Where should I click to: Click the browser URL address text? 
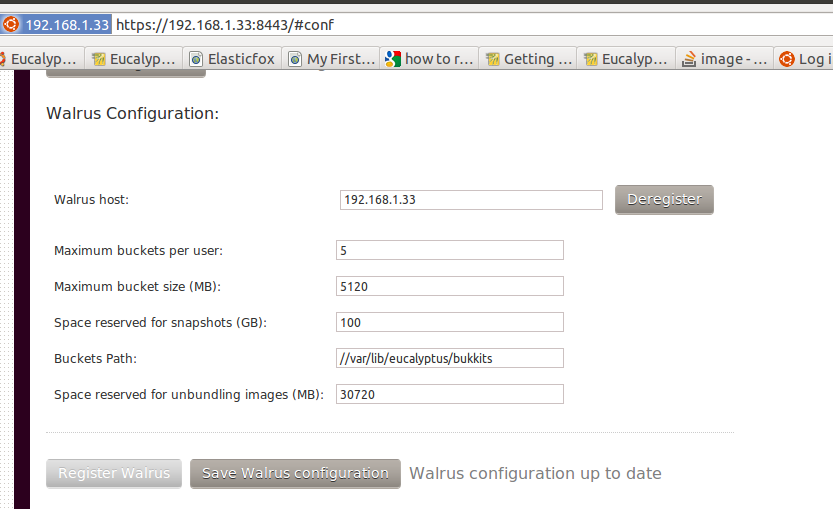point(225,25)
